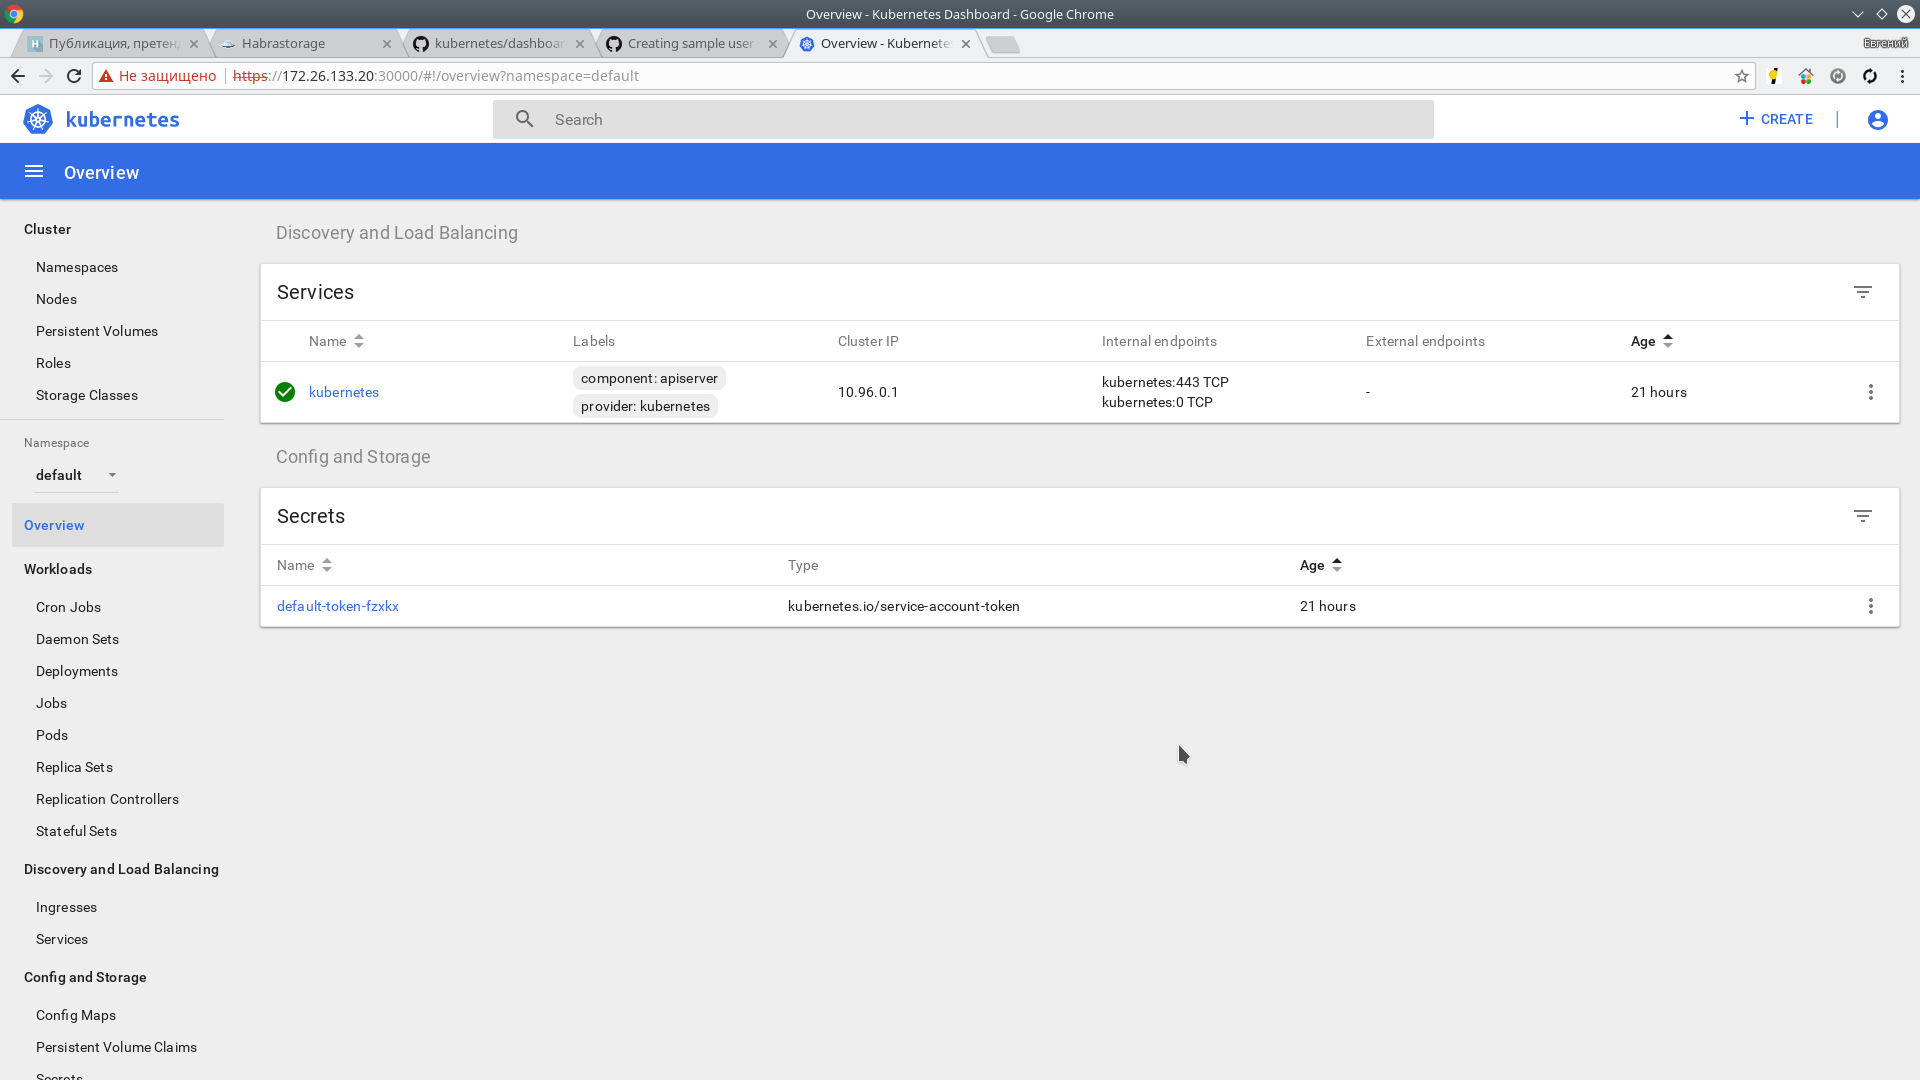
Task: Click the not secure warning icon
Action: click(106, 76)
